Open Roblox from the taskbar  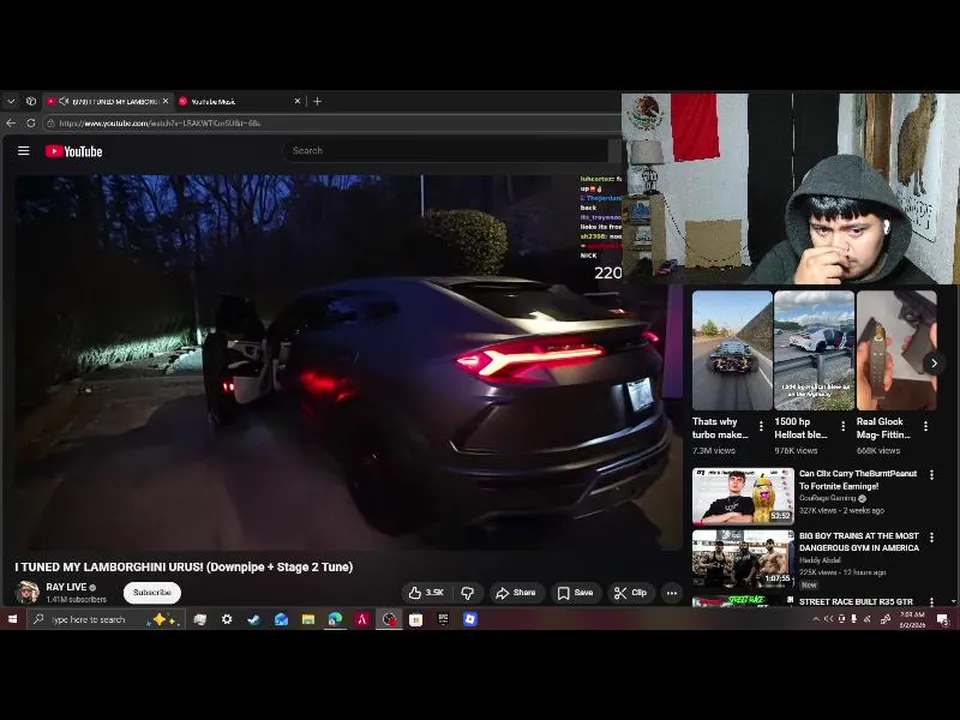click(470, 620)
